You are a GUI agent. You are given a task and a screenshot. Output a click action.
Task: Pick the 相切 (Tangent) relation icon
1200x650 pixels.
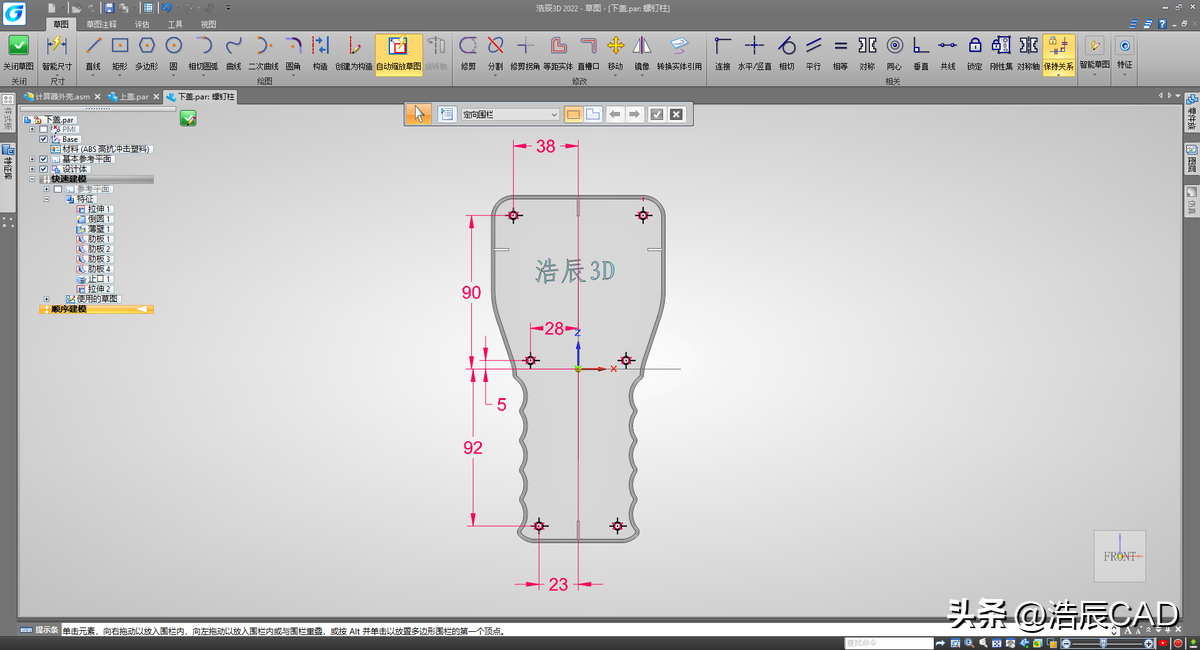[786, 46]
